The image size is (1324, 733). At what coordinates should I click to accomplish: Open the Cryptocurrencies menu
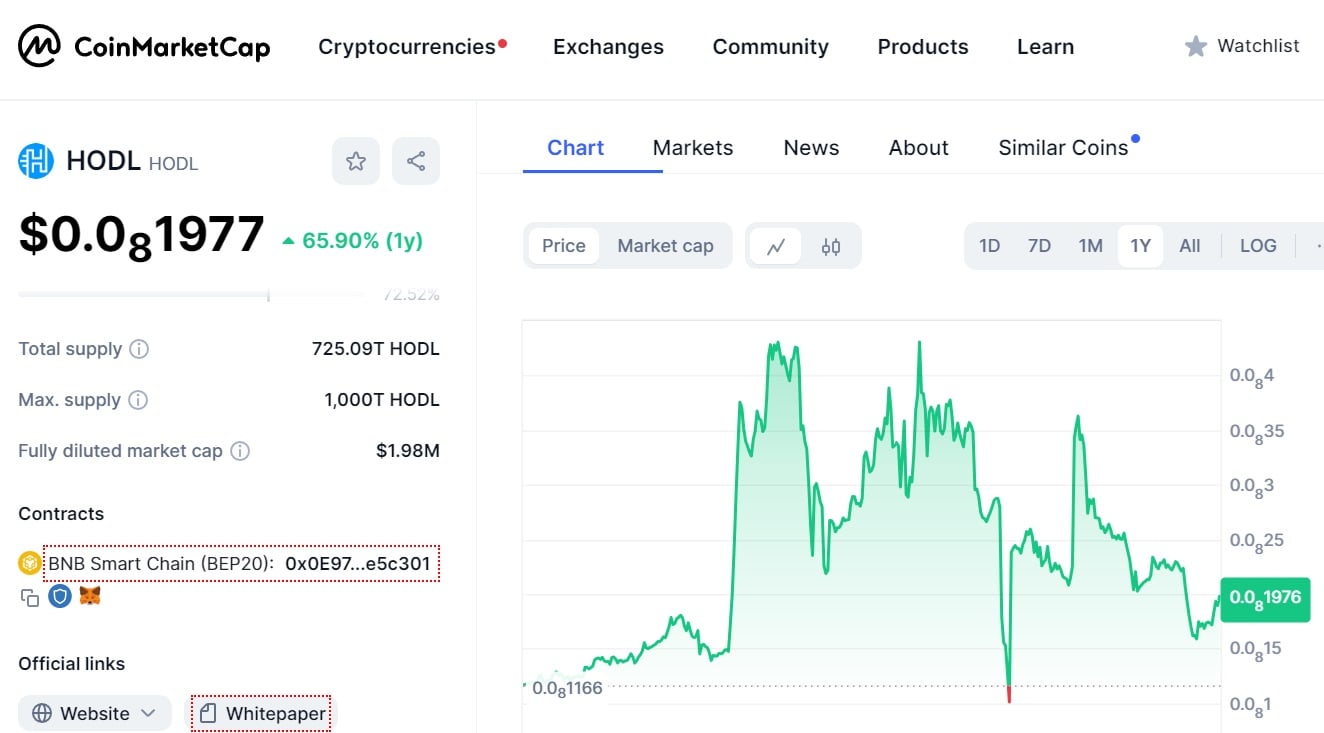(406, 46)
